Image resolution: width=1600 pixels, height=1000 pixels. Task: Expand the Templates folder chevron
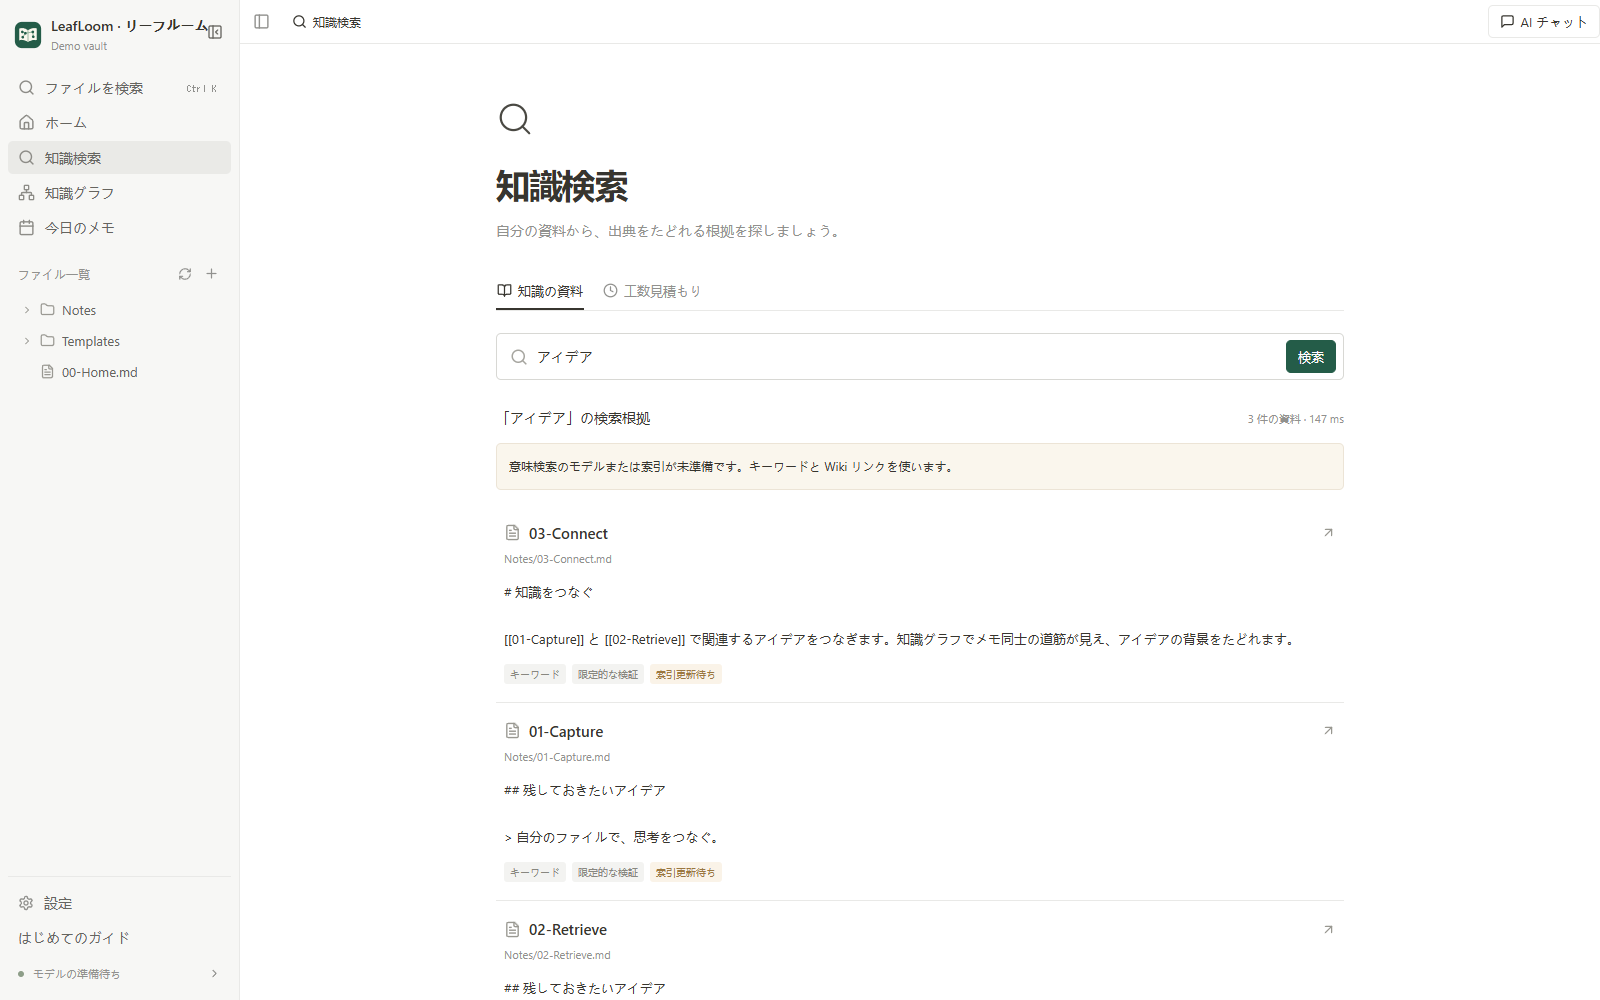click(27, 341)
